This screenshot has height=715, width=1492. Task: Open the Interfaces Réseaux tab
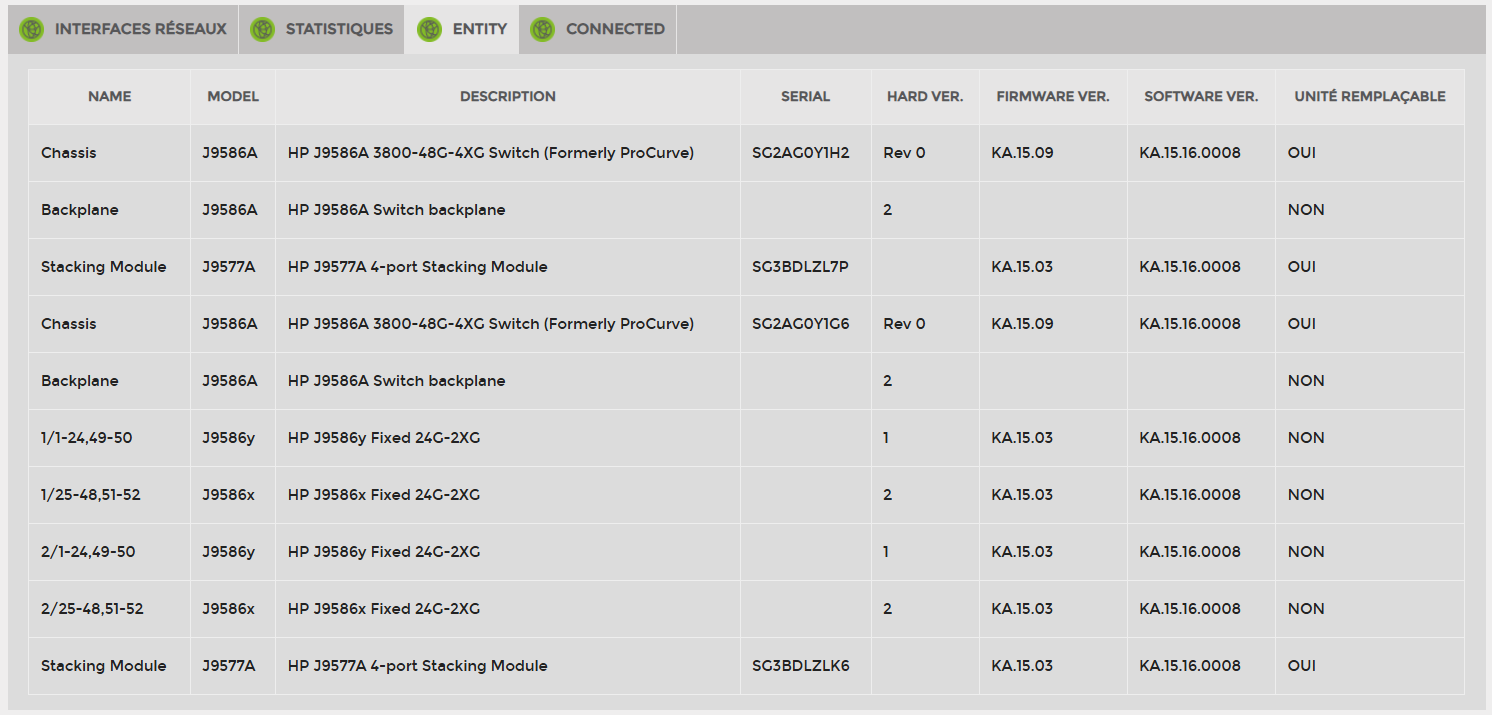click(123, 30)
